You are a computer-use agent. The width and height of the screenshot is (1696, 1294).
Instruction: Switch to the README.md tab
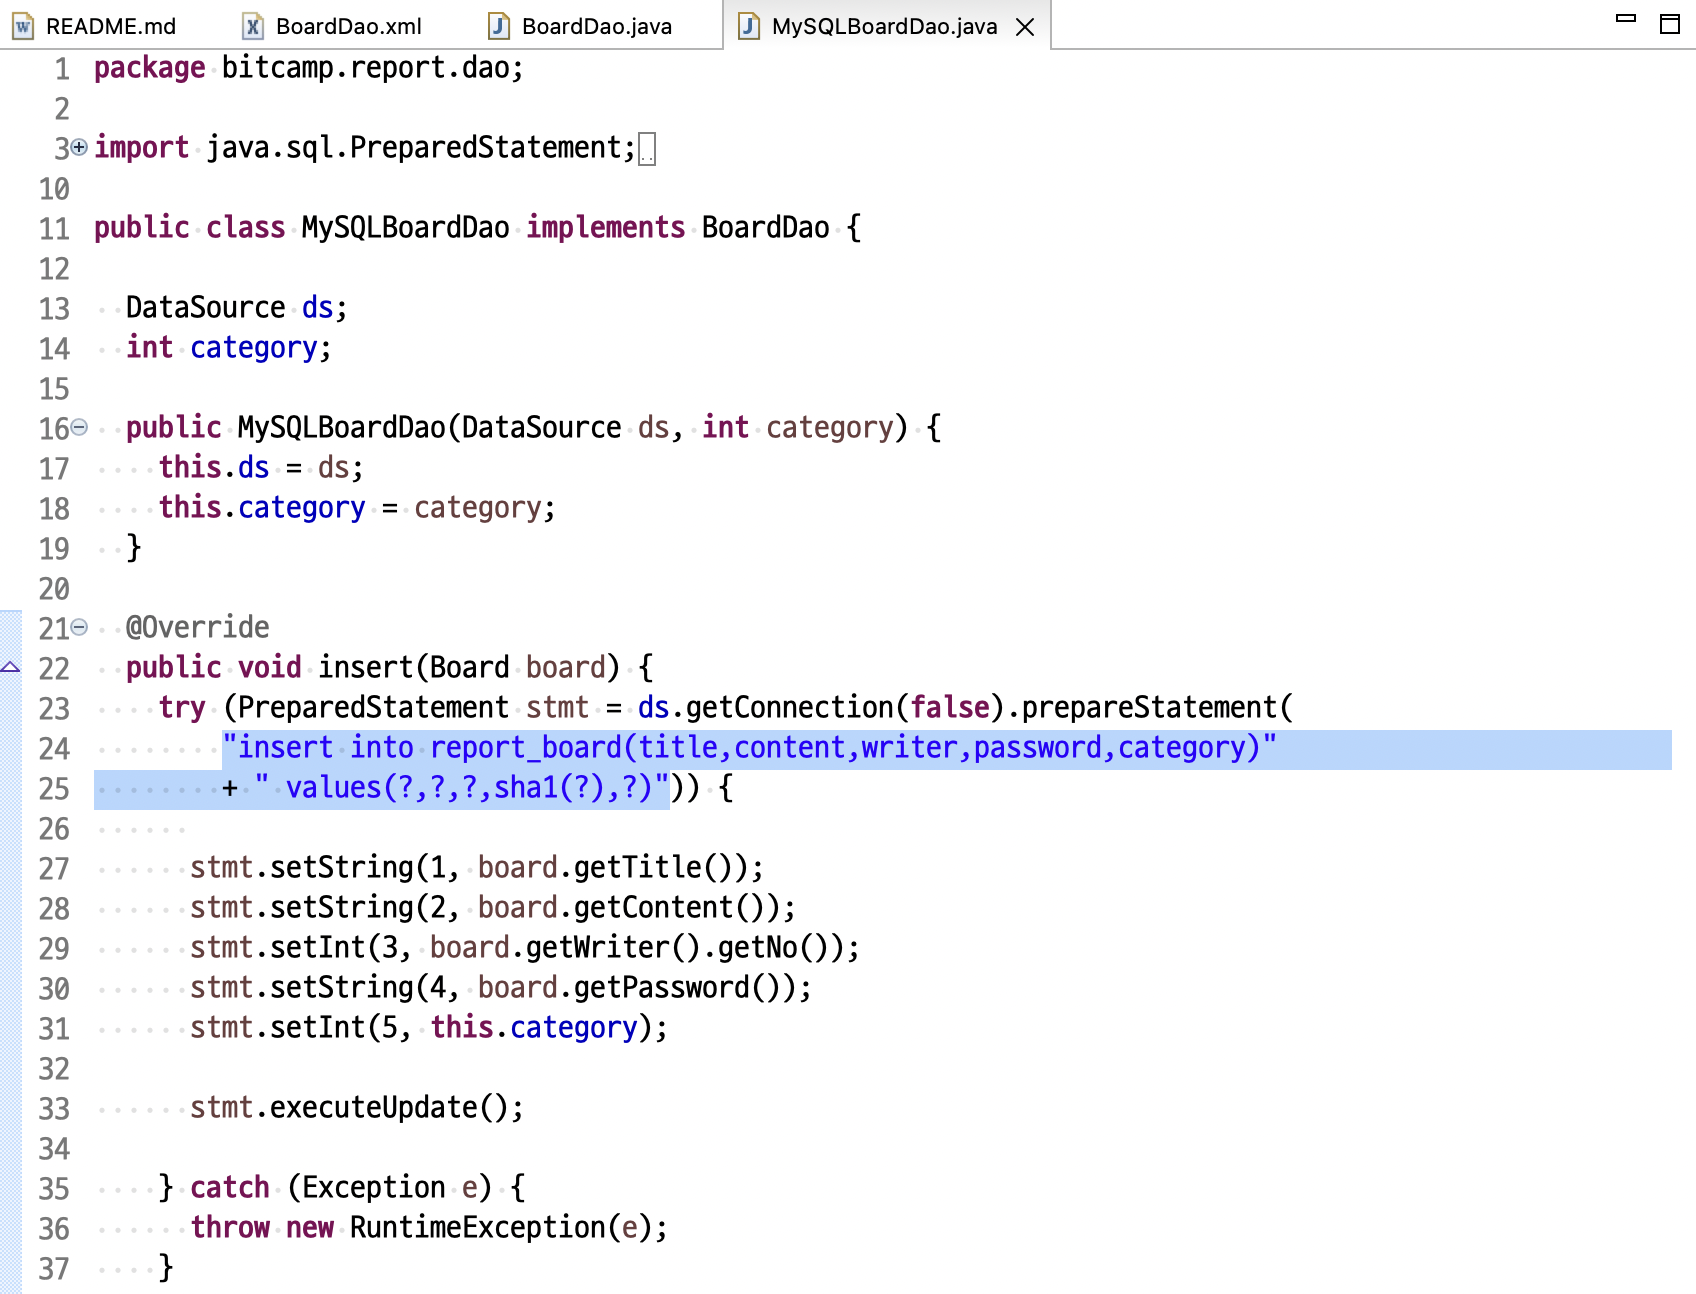(x=95, y=26)
